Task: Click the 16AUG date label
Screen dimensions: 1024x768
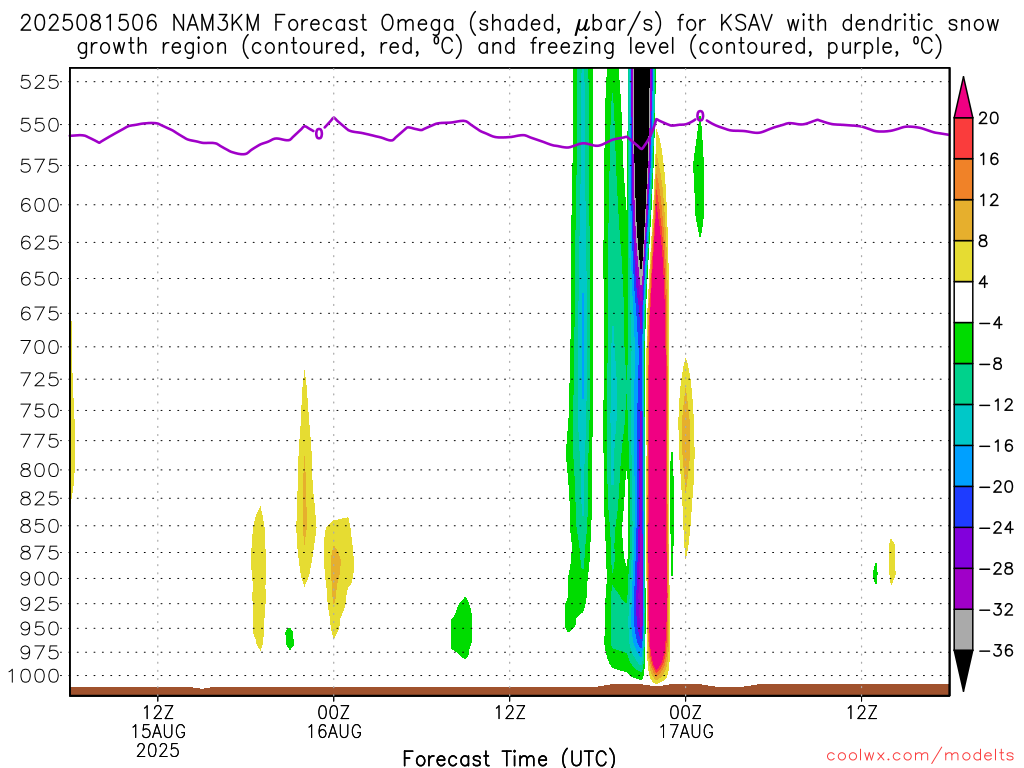Action: pyautogui.click(x=334, y=731)
